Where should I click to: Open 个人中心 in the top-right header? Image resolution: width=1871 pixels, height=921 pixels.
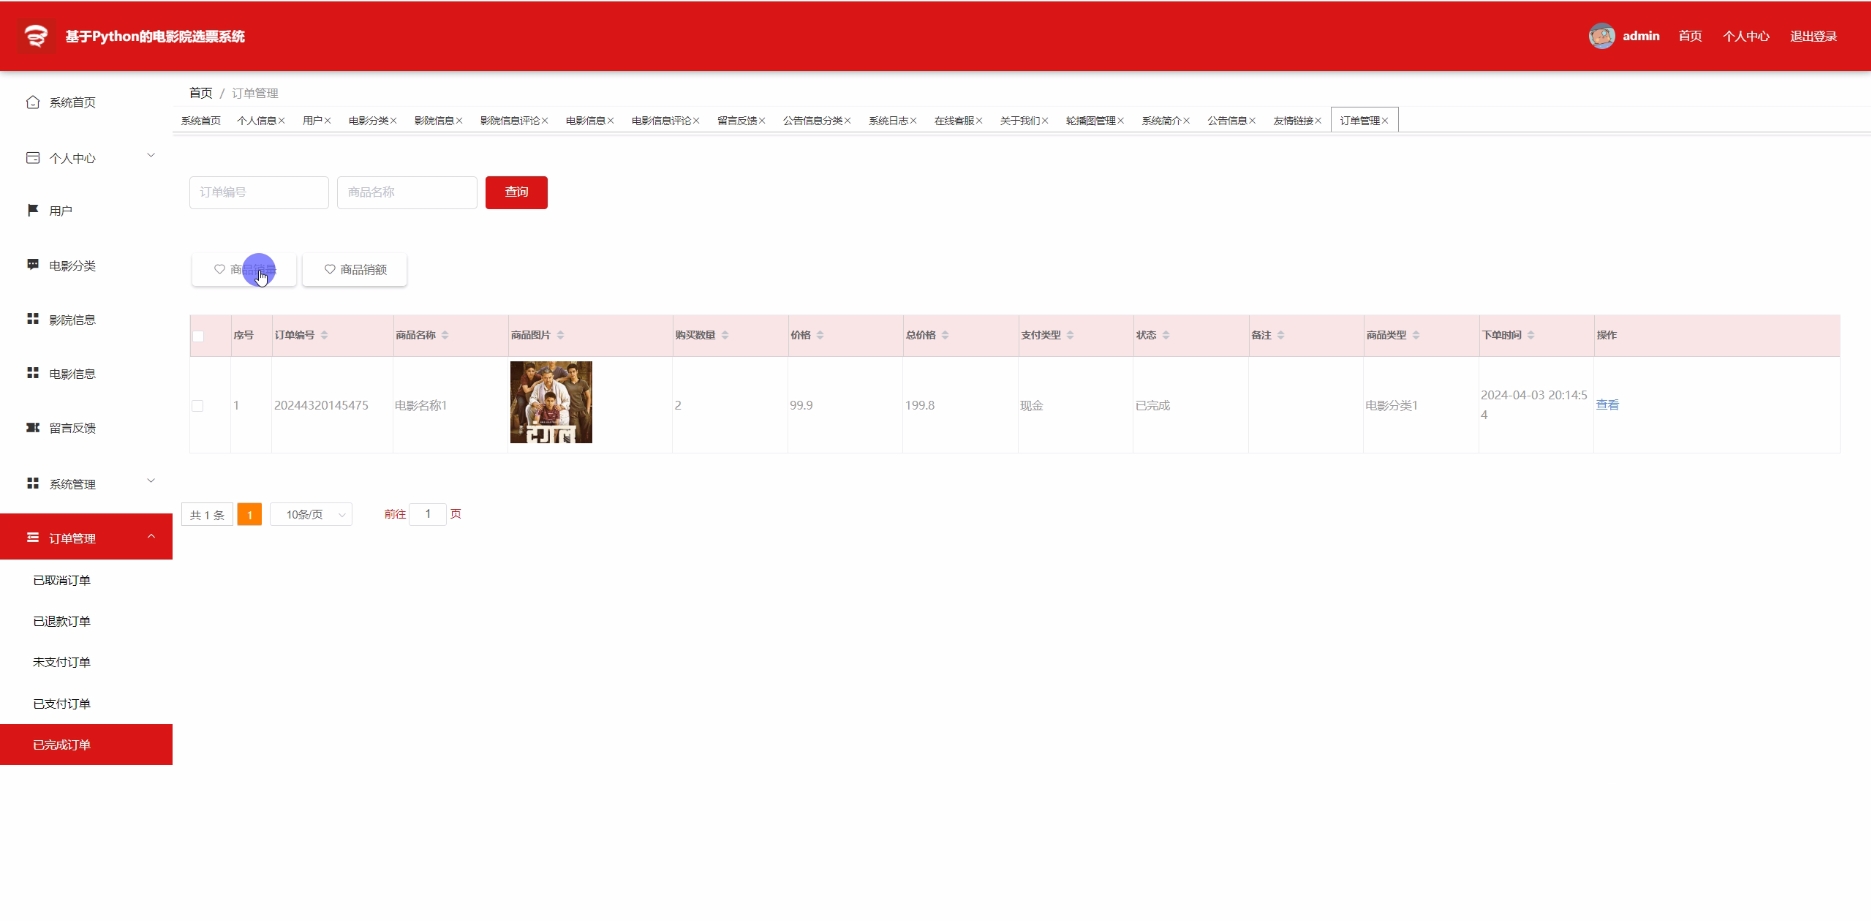tap(1746, 36)
